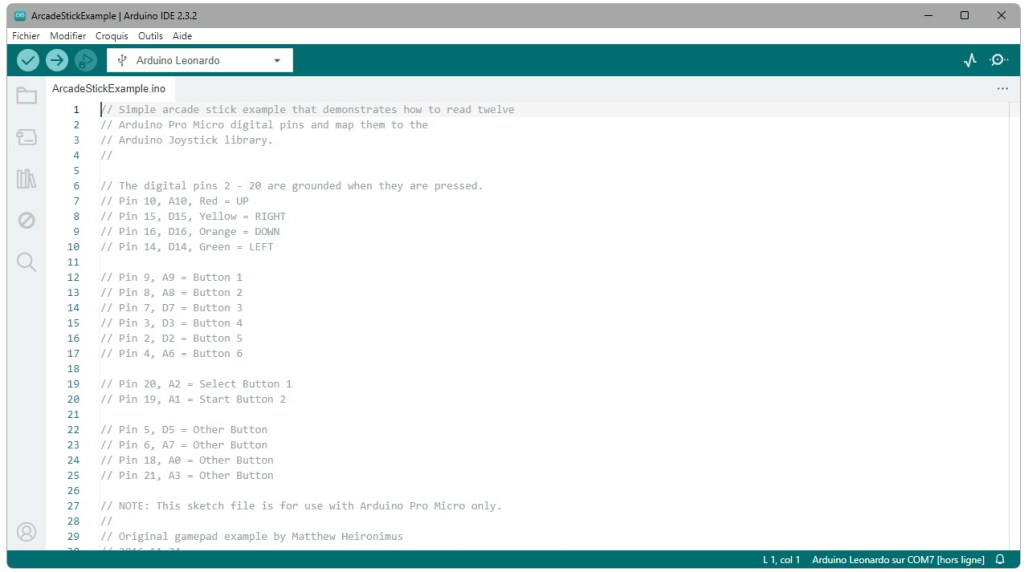Click the user account profile icon
This screenshot has width=1024, height=572.
[x=27, y=531]
